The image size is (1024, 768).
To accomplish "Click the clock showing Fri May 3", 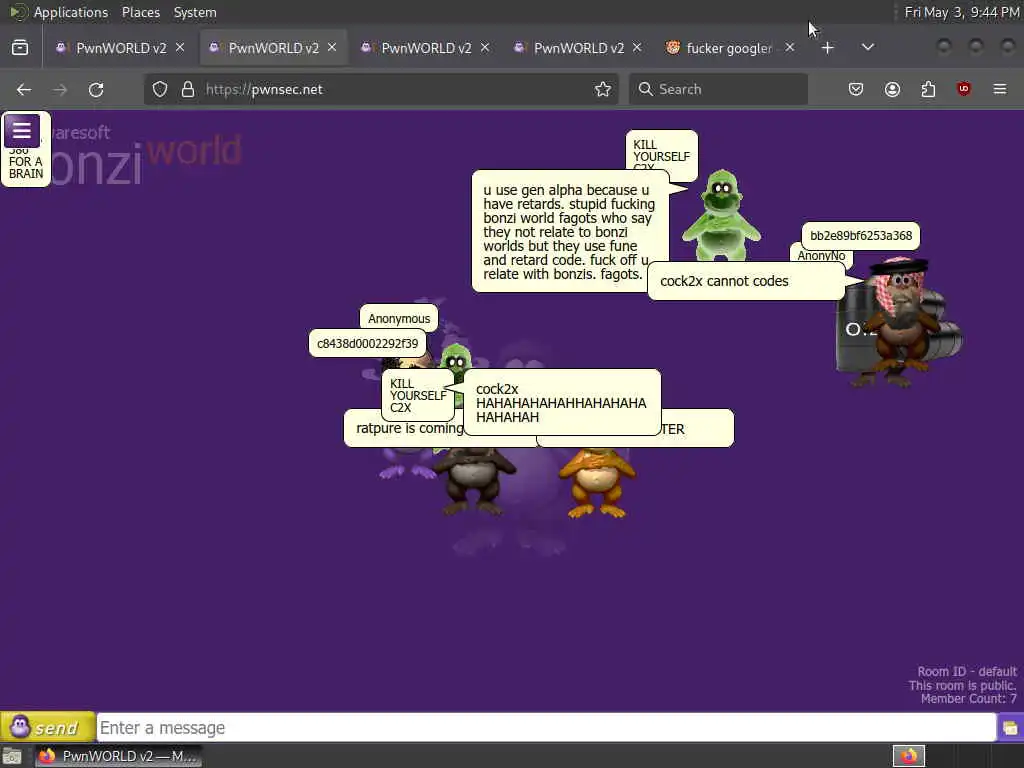I will pyautogui.click(x=961, y=12).
